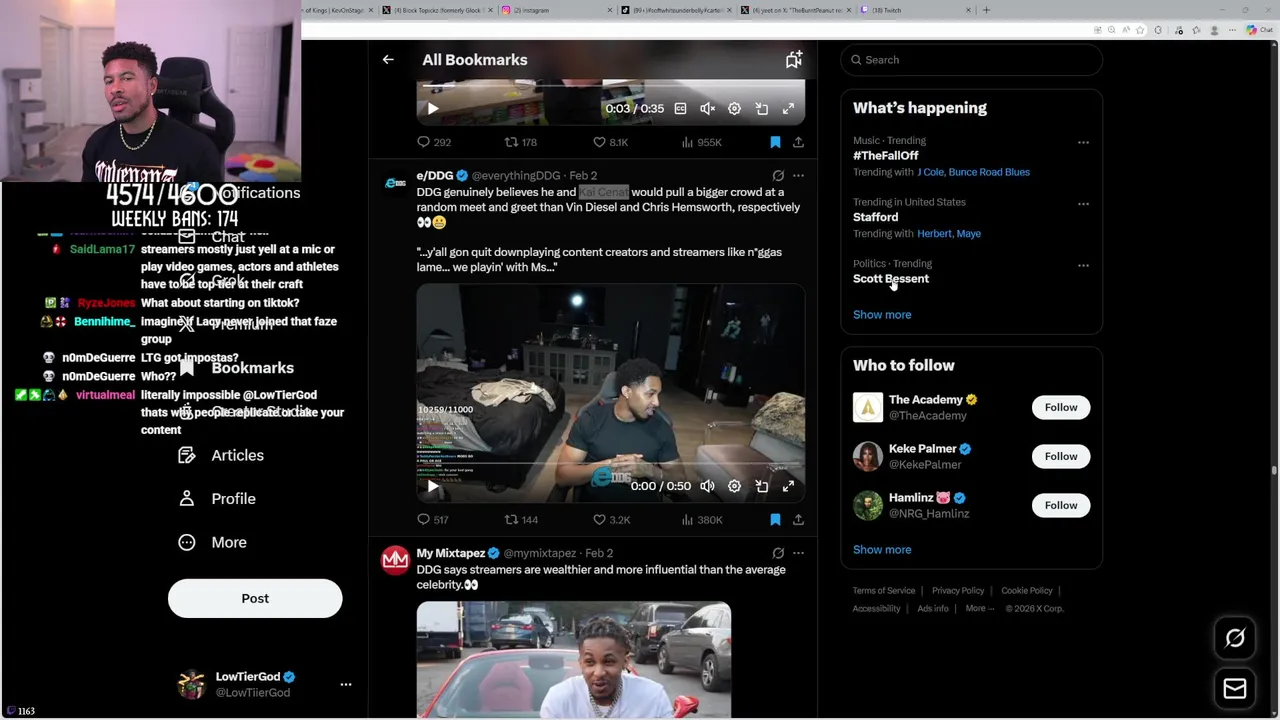The width and height of the screenshot is (1280, 720).
Task: Repost the post with 144 reposts
Action: 521,520
